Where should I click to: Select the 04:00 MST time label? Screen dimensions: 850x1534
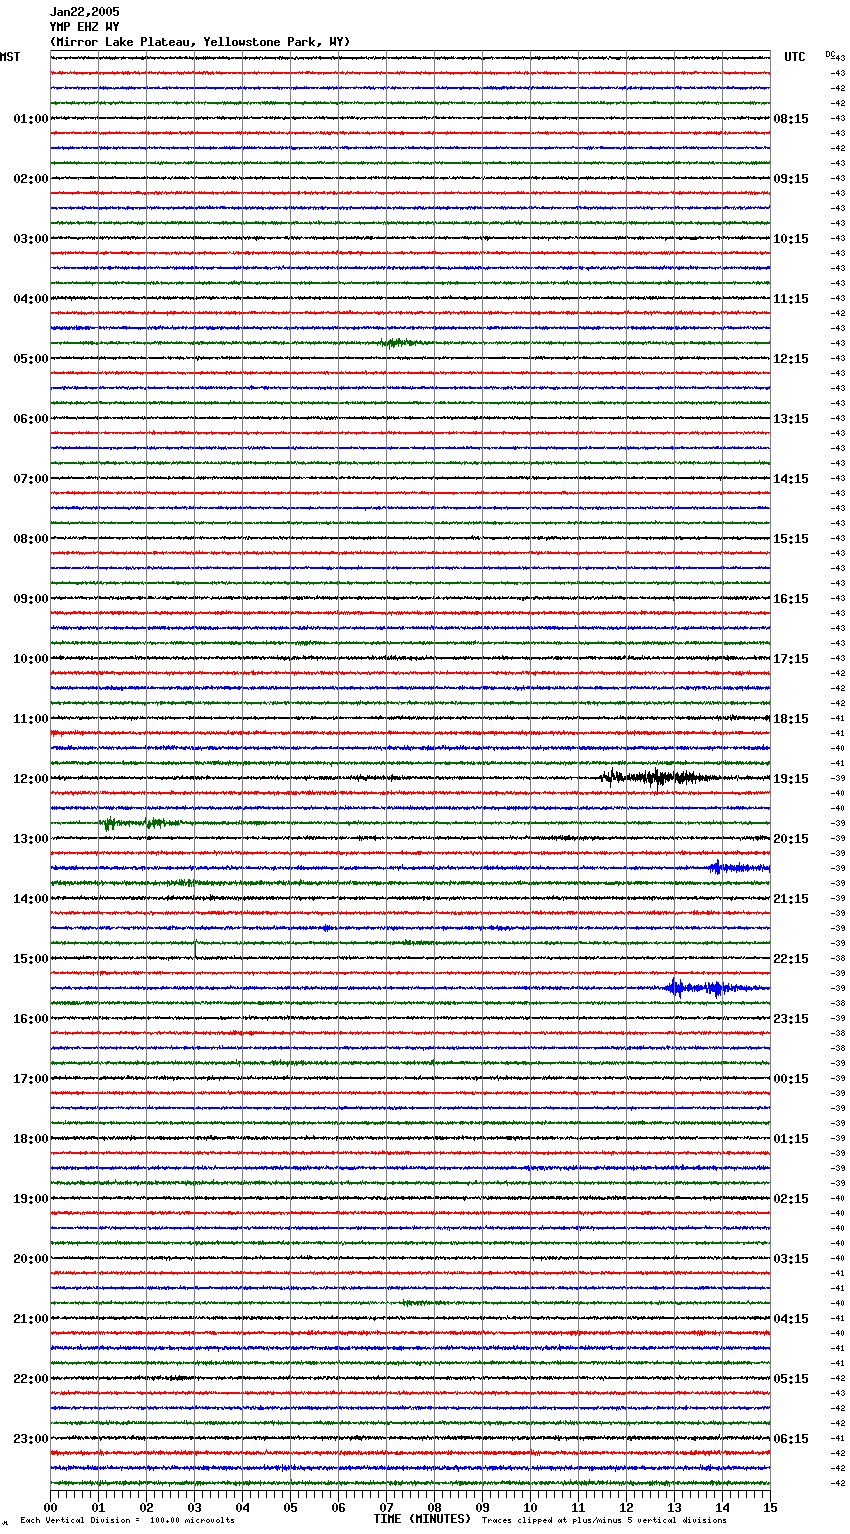pos(31,299)
